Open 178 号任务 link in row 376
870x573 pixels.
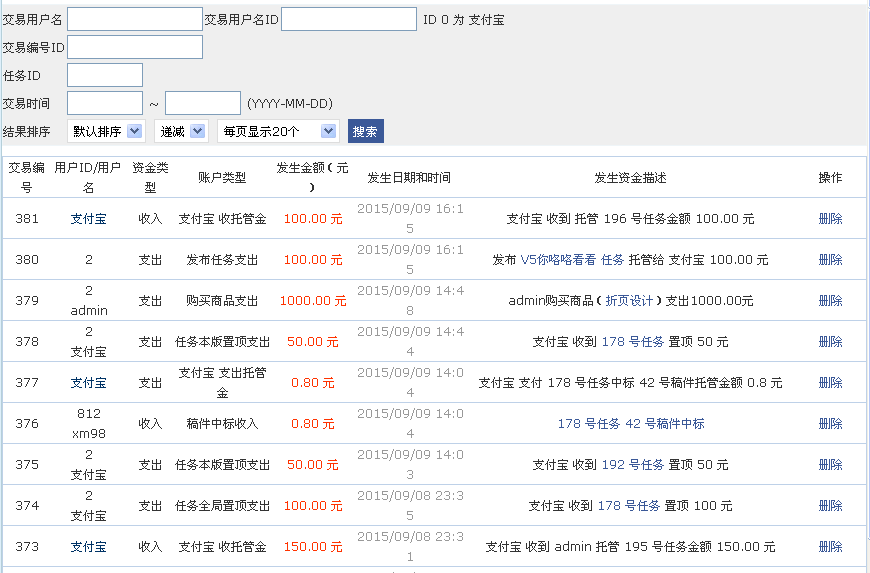tap(588, 424)
